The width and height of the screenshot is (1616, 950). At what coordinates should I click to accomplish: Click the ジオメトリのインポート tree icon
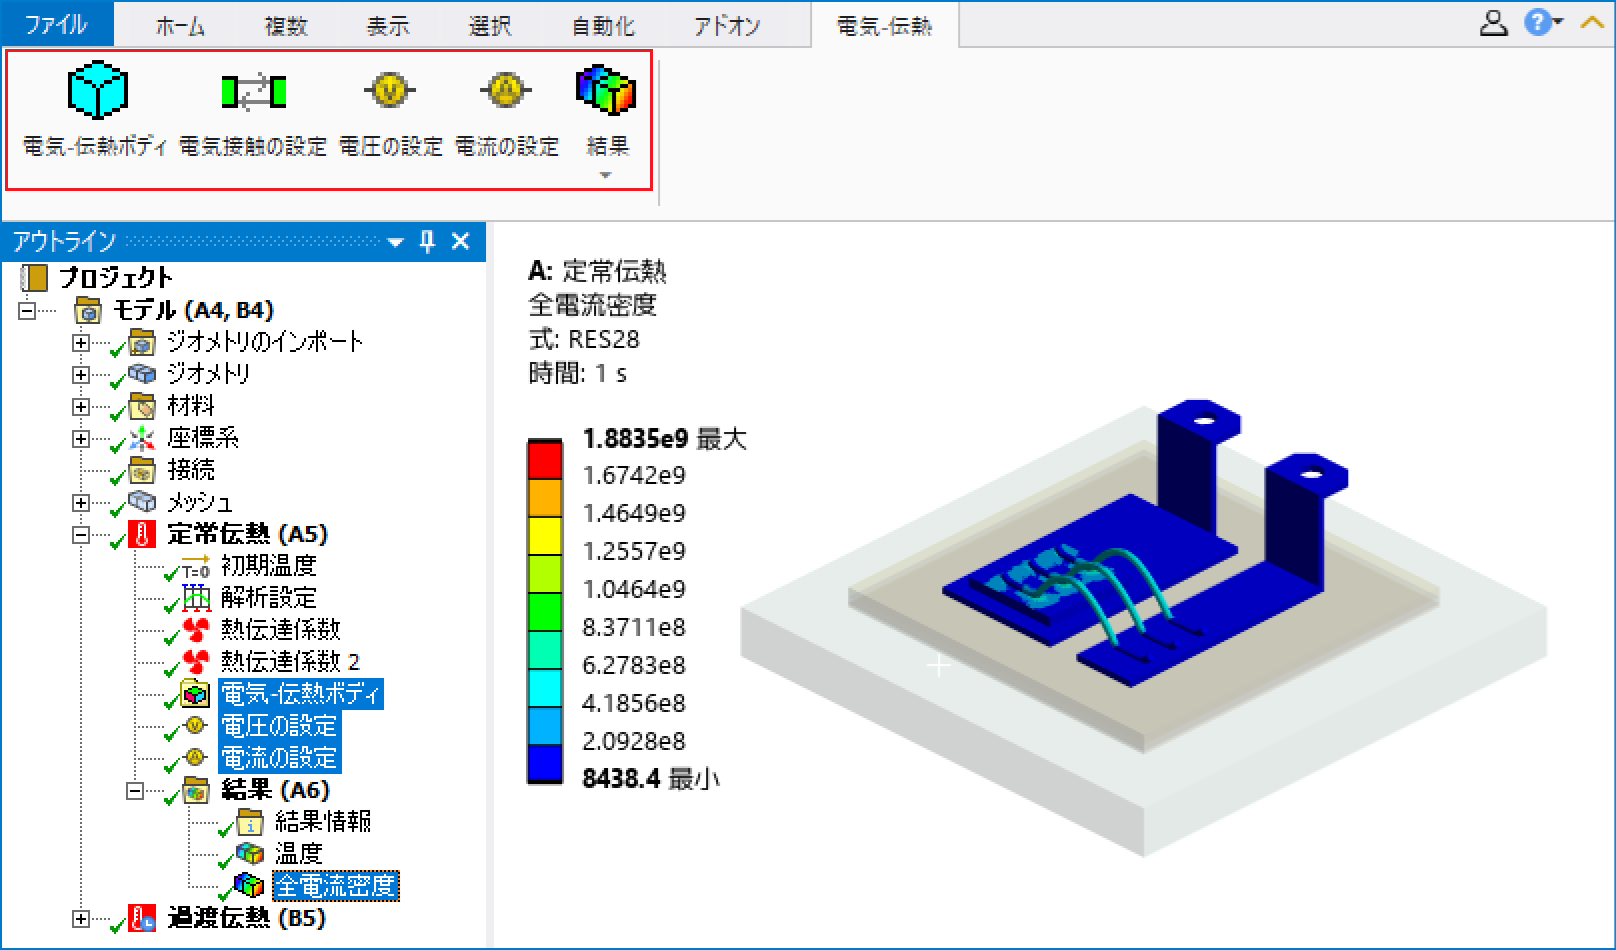coord(142,342)
